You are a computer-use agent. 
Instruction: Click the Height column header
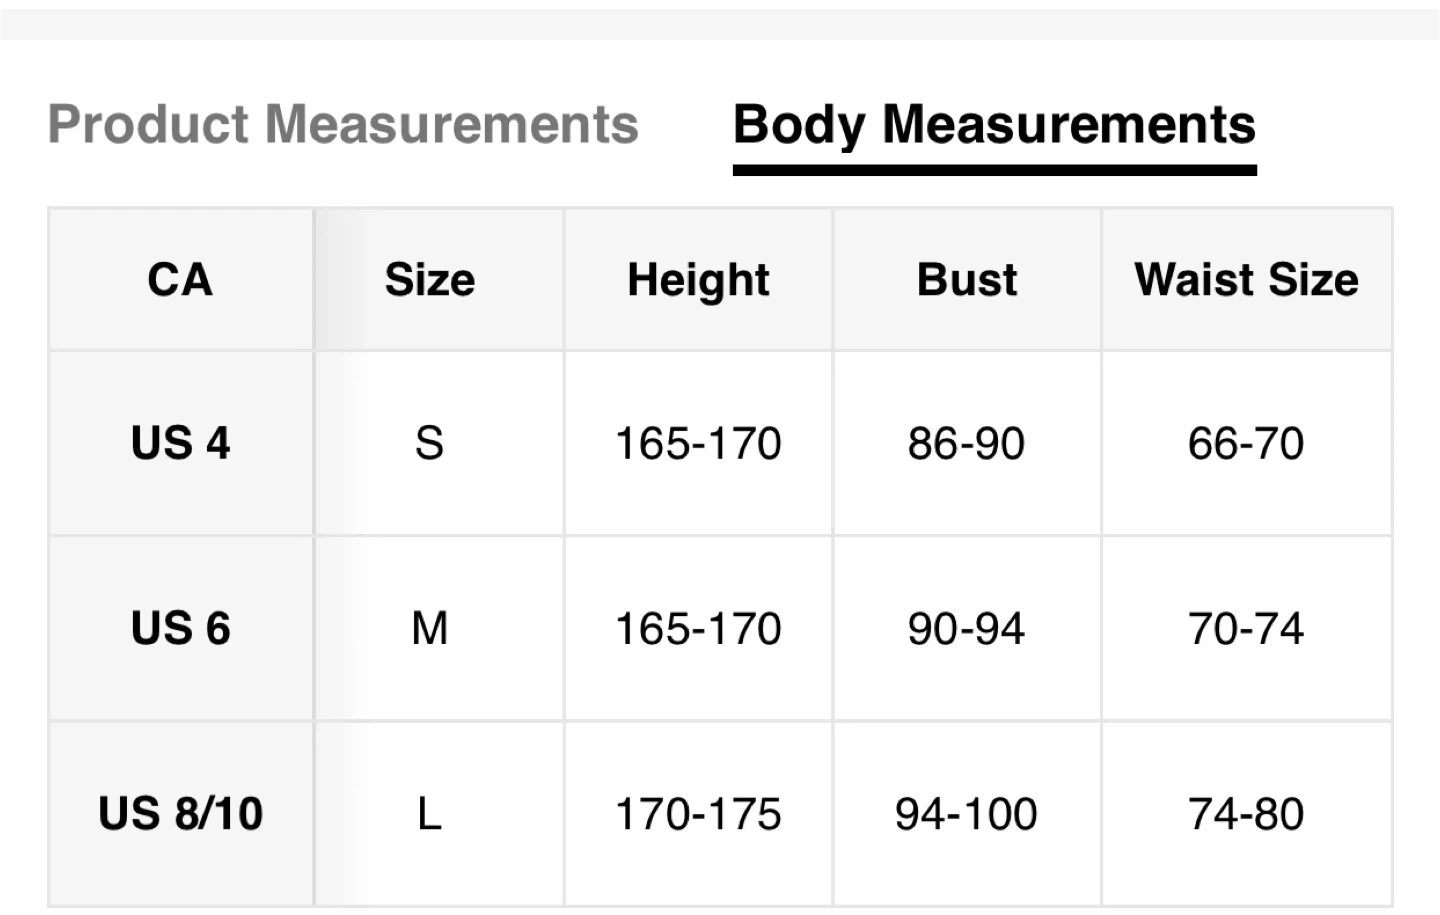698,280
